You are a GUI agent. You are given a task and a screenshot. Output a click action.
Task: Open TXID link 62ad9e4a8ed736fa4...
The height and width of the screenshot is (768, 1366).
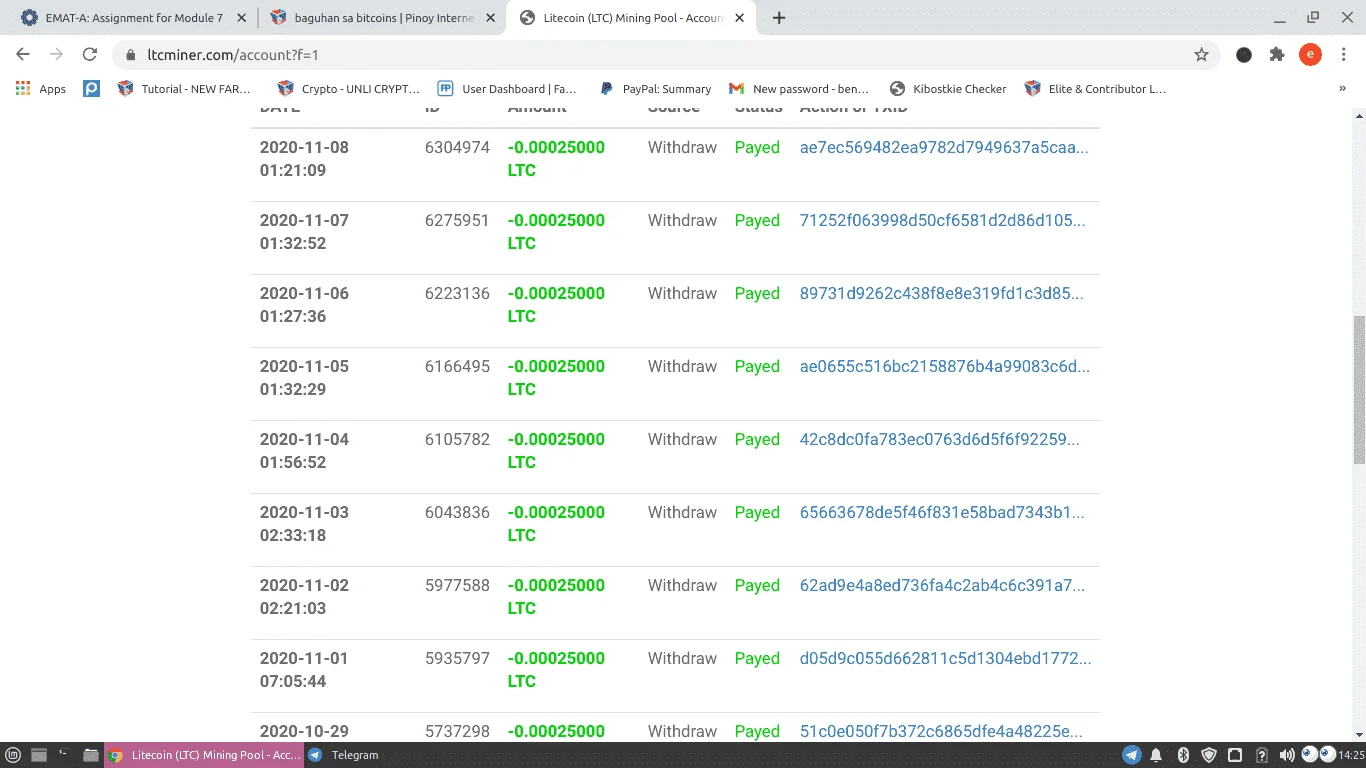tap(942, 585)
